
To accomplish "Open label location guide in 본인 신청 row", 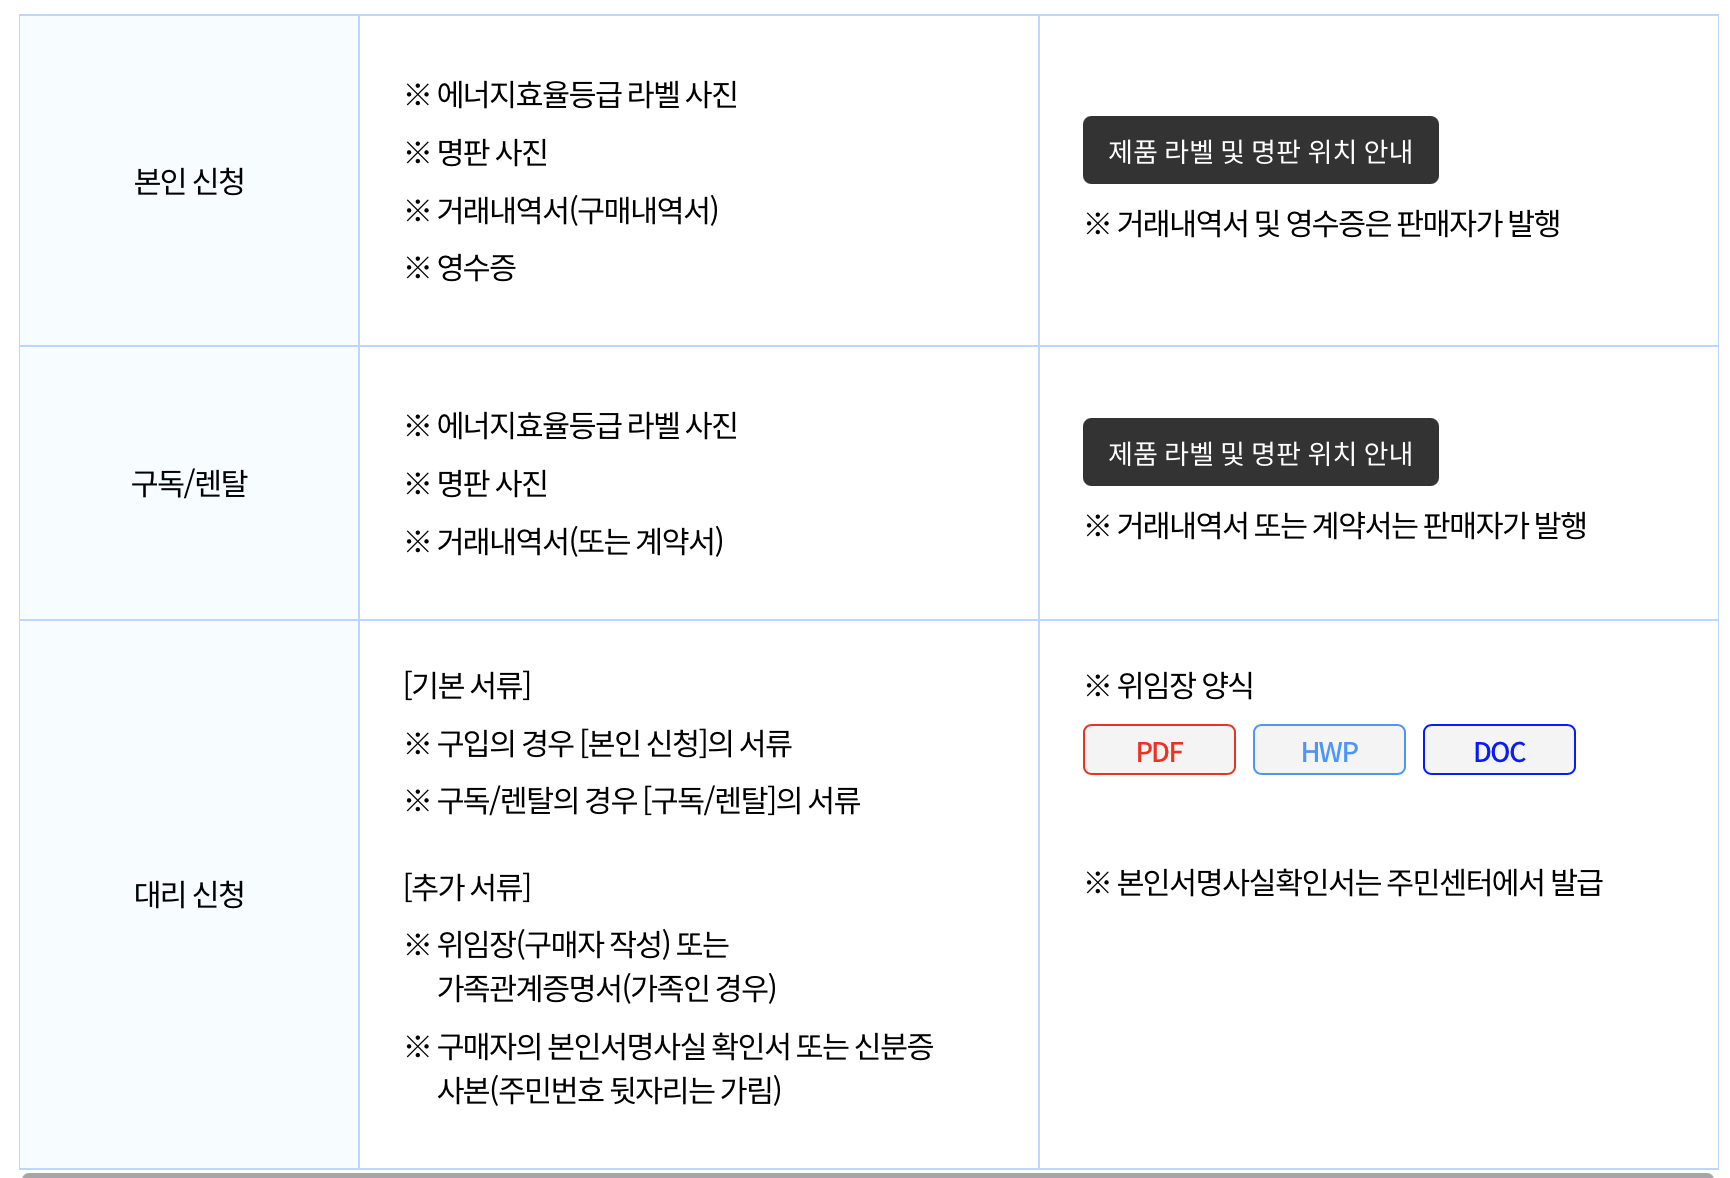I will [x=1260, y=151].
